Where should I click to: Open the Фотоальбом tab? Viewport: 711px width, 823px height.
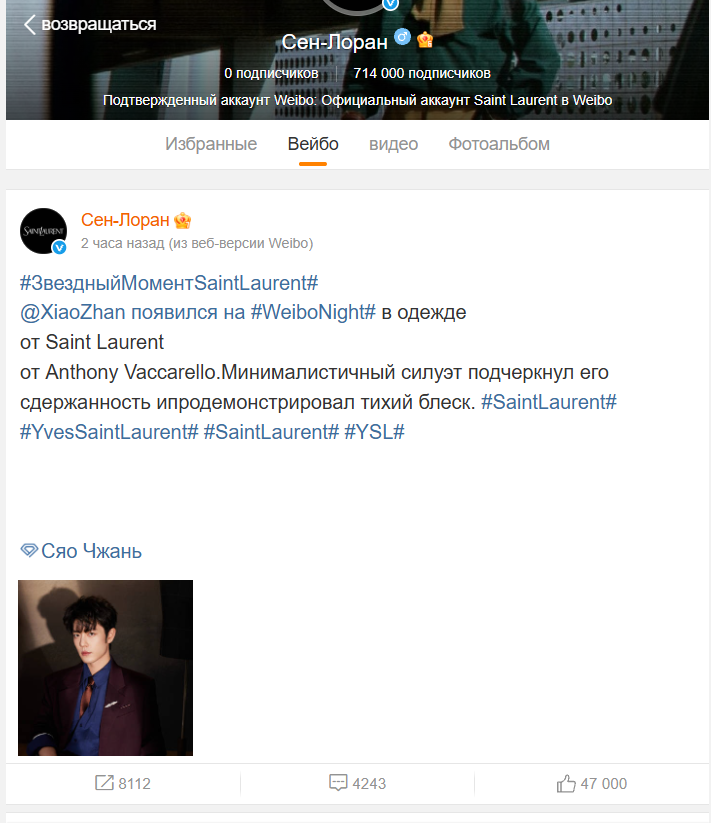pos(499,144)
